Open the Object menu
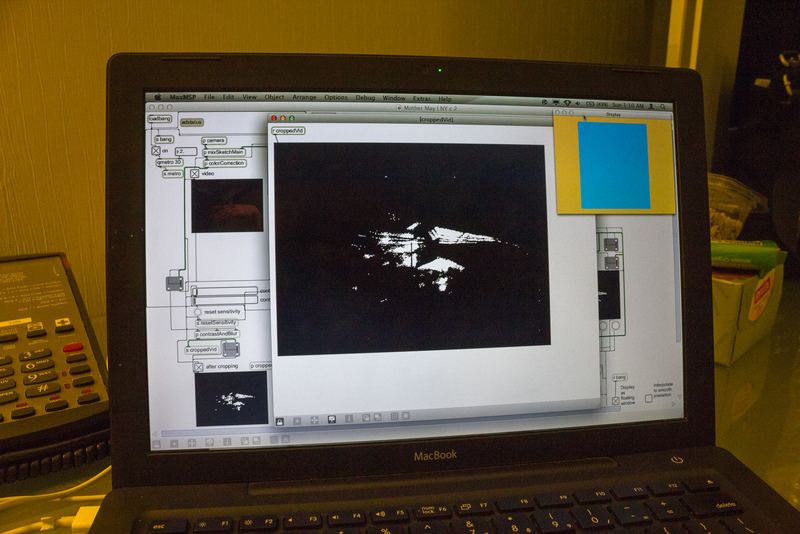Viewport: 800px width, 534px height. point(274,97)
